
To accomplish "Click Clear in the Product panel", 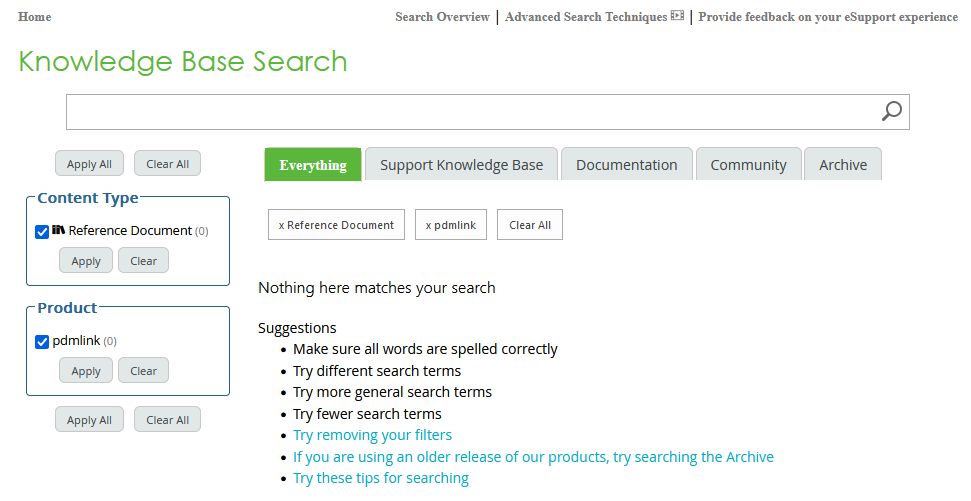I will tap(143, 371).
